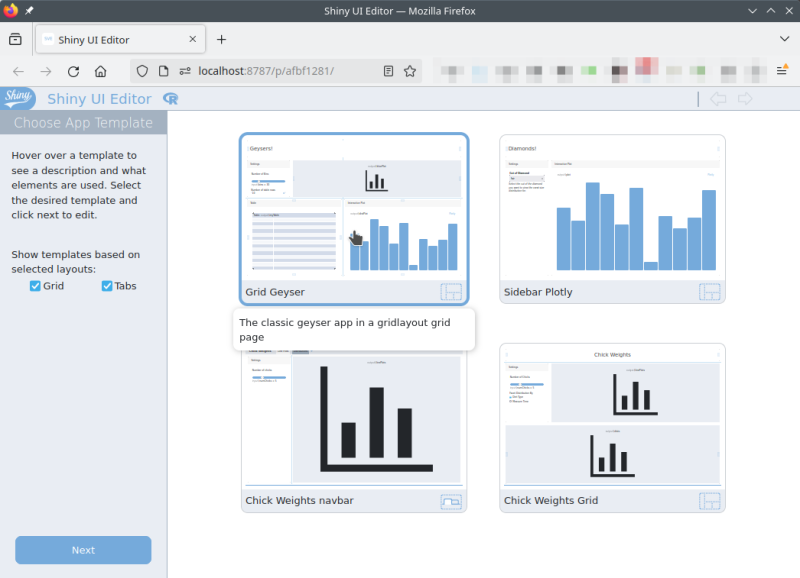Image resolution: width=800 pixels, height=578 pixels.
Task: Click the Shiny logo in the header
Action: 19,98
